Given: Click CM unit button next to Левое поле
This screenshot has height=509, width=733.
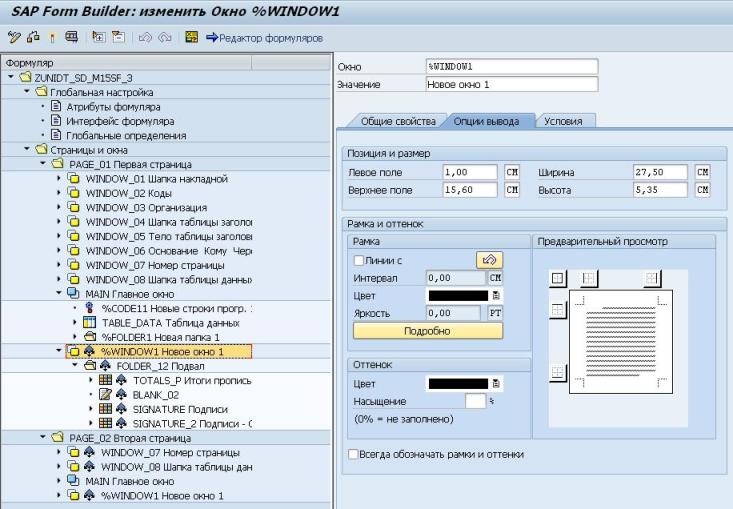Looking at the screenshot, I should (x=512, y=172).
